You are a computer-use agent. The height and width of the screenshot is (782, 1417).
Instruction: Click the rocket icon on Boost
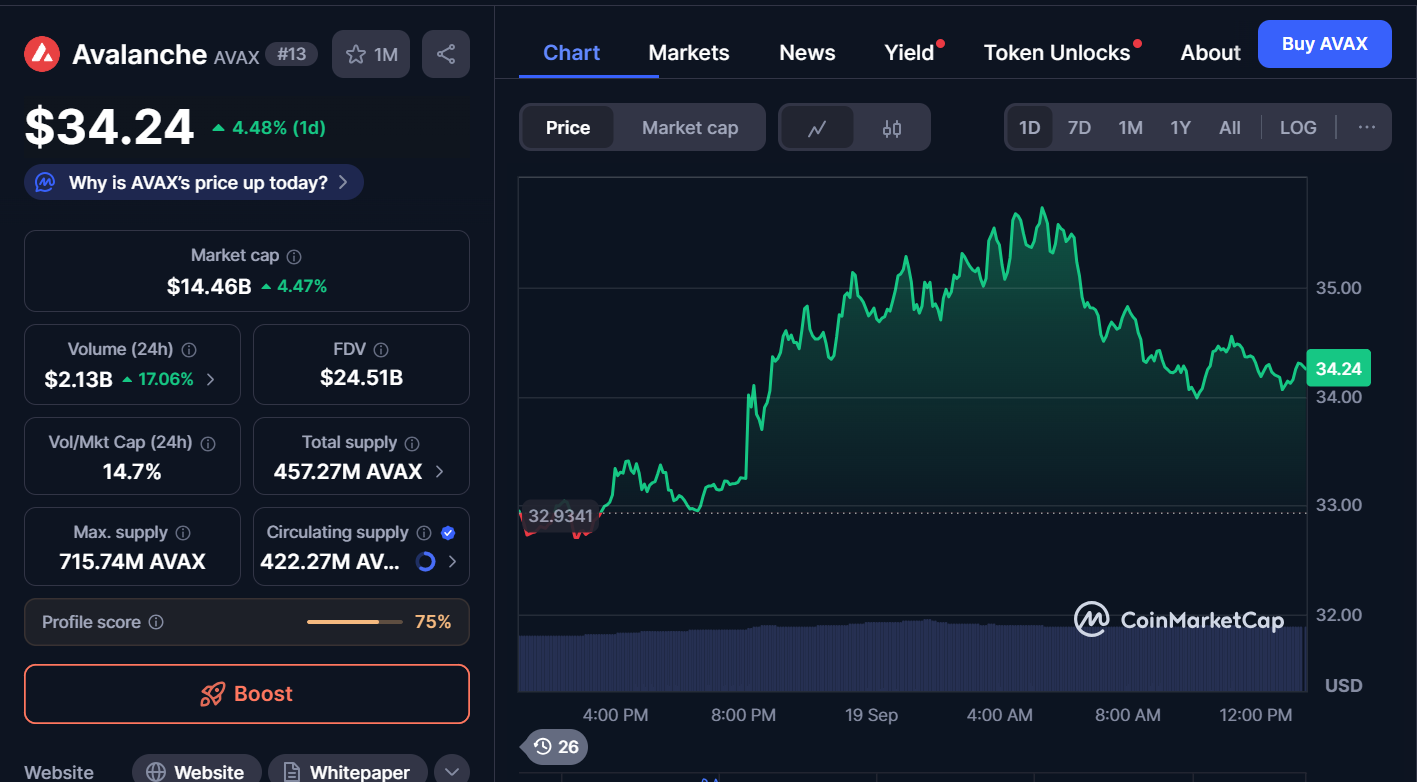click(212, 694)
